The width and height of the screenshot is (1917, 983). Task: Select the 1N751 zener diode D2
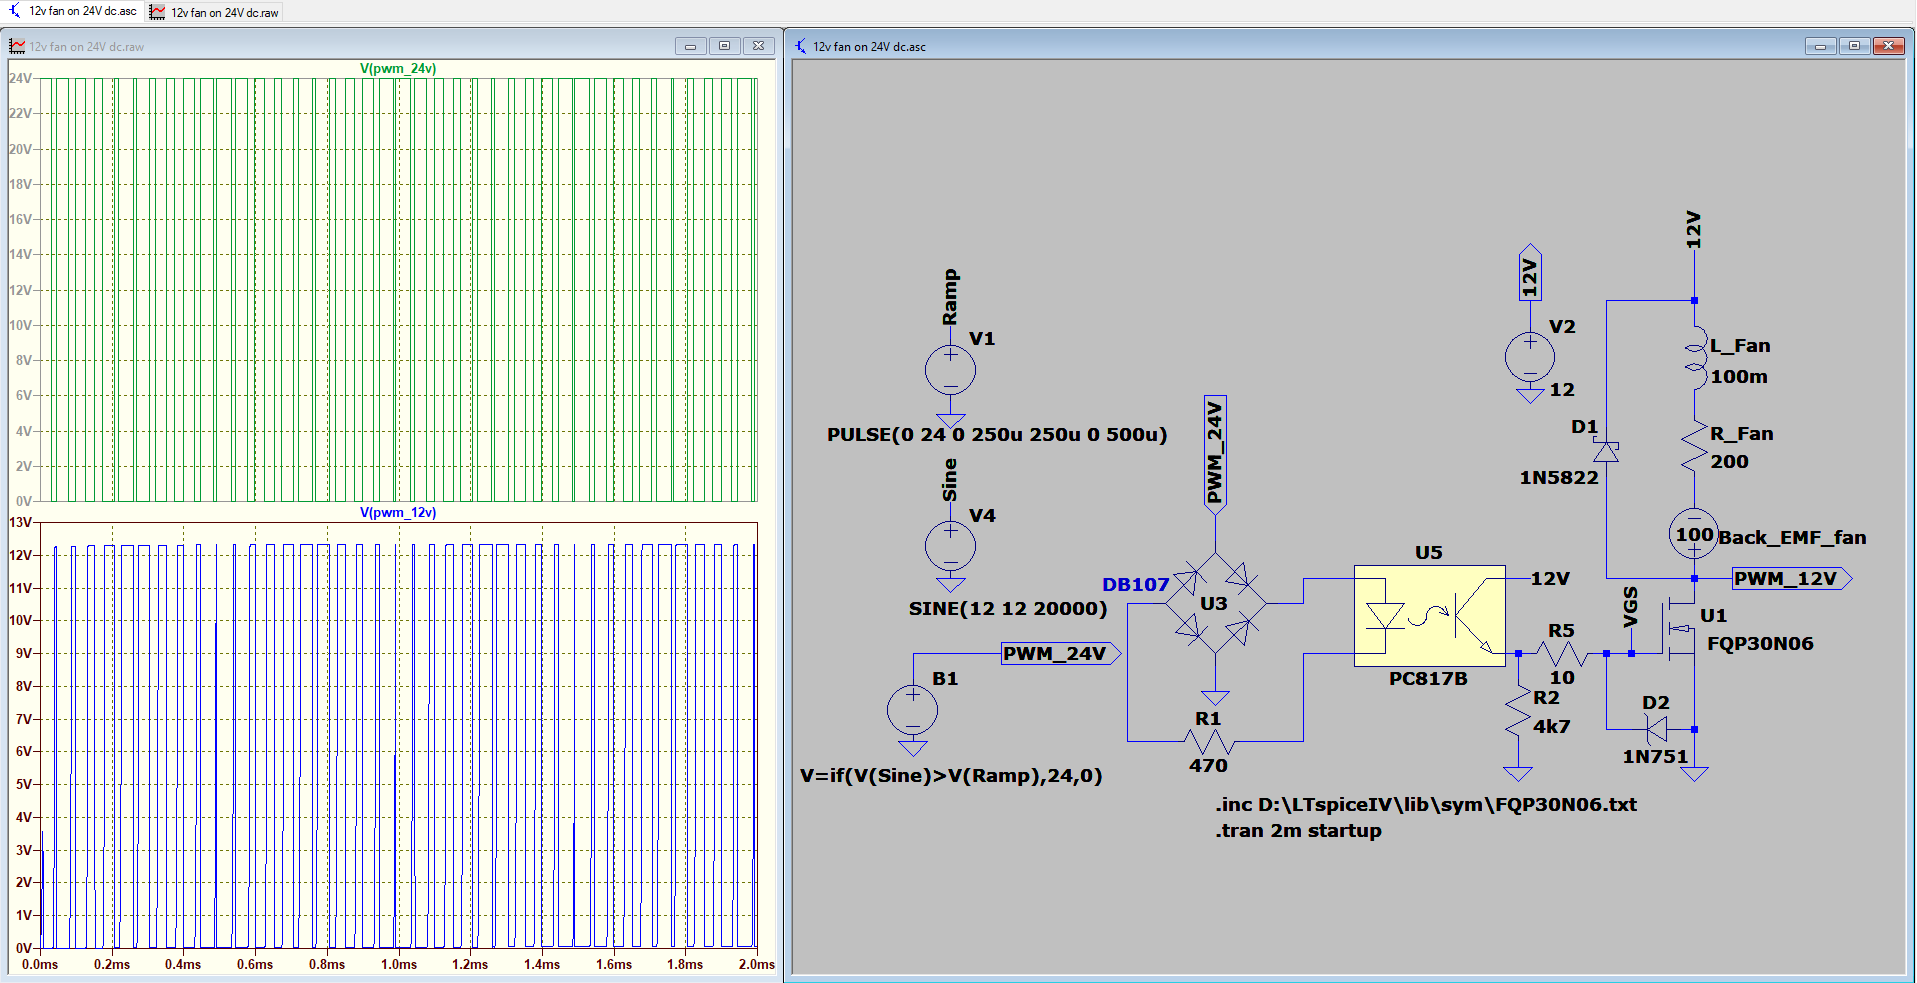[x=1656, y=729]
